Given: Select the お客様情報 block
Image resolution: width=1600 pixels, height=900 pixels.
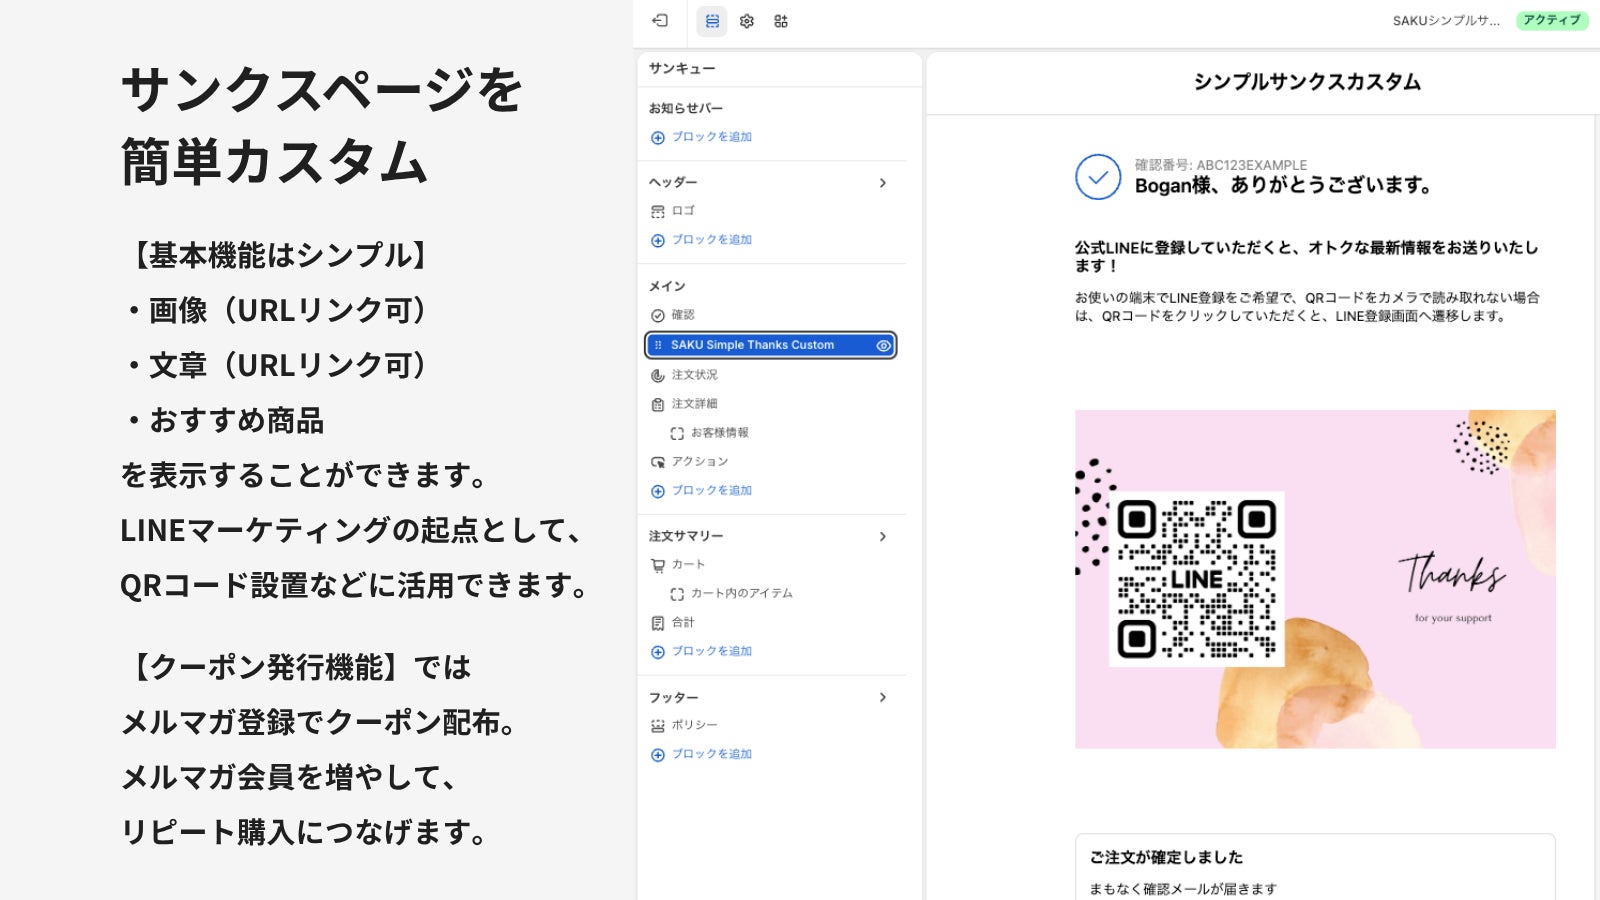Looking at the screenshot, I should tap(719, 433).
